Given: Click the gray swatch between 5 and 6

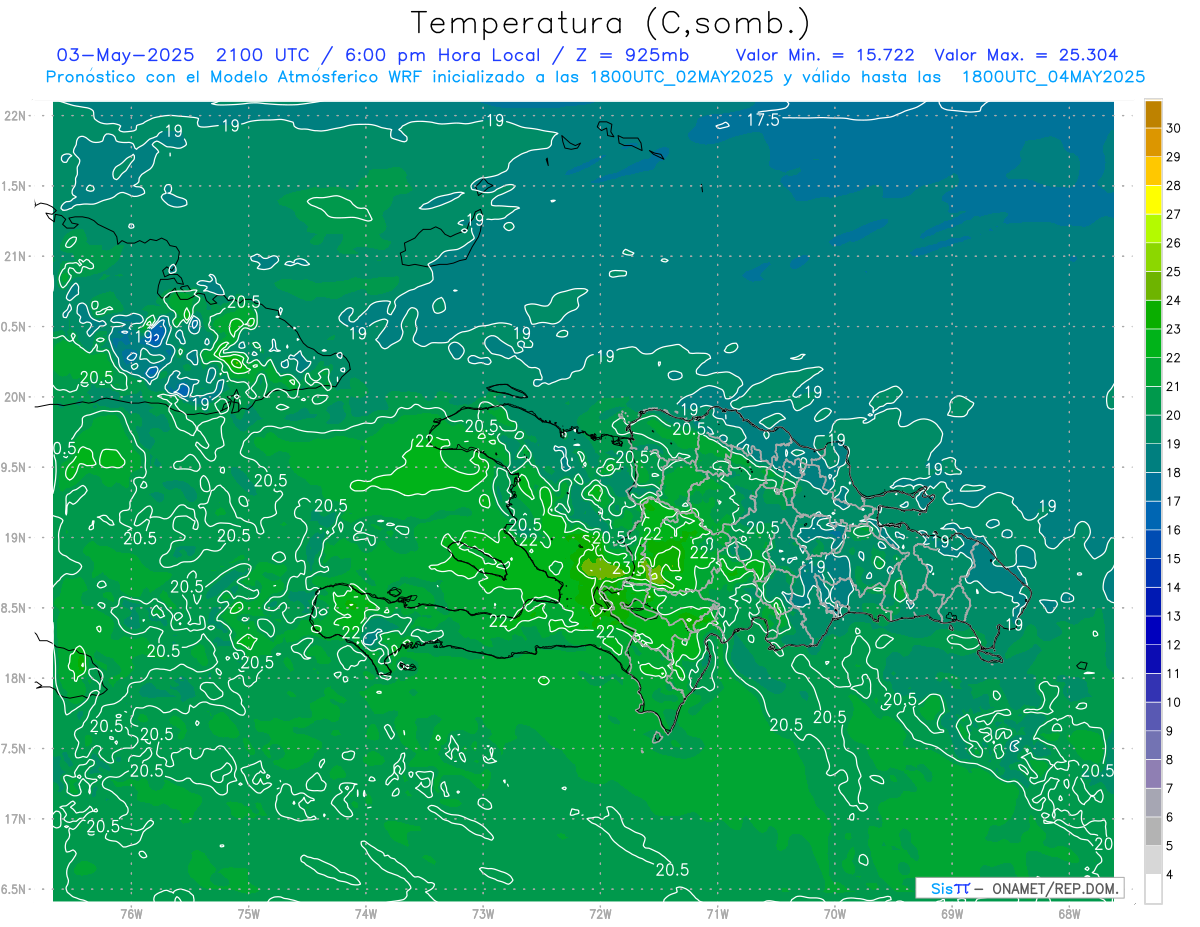Looking at the screenshot, I should [1154, 832].
